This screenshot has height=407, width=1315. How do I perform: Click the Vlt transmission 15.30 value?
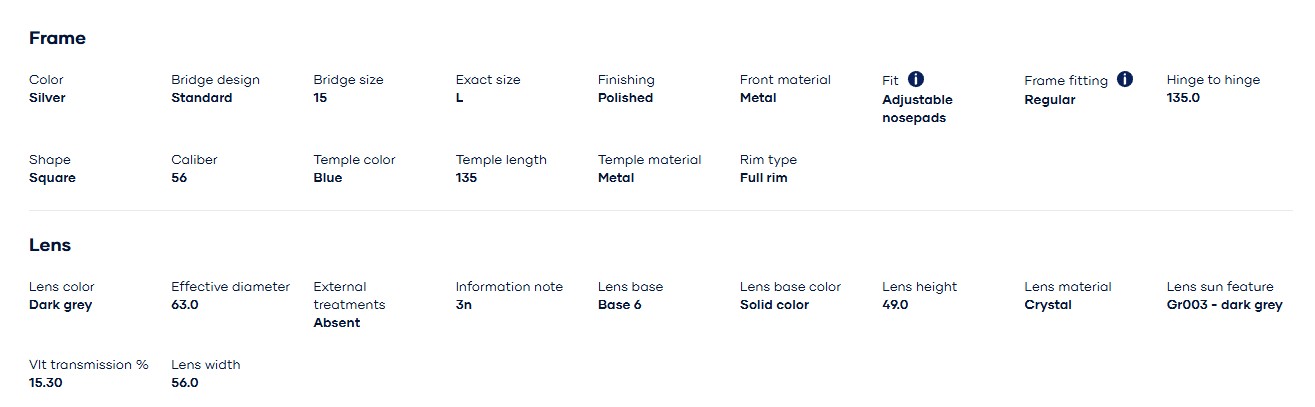point(46,383)
